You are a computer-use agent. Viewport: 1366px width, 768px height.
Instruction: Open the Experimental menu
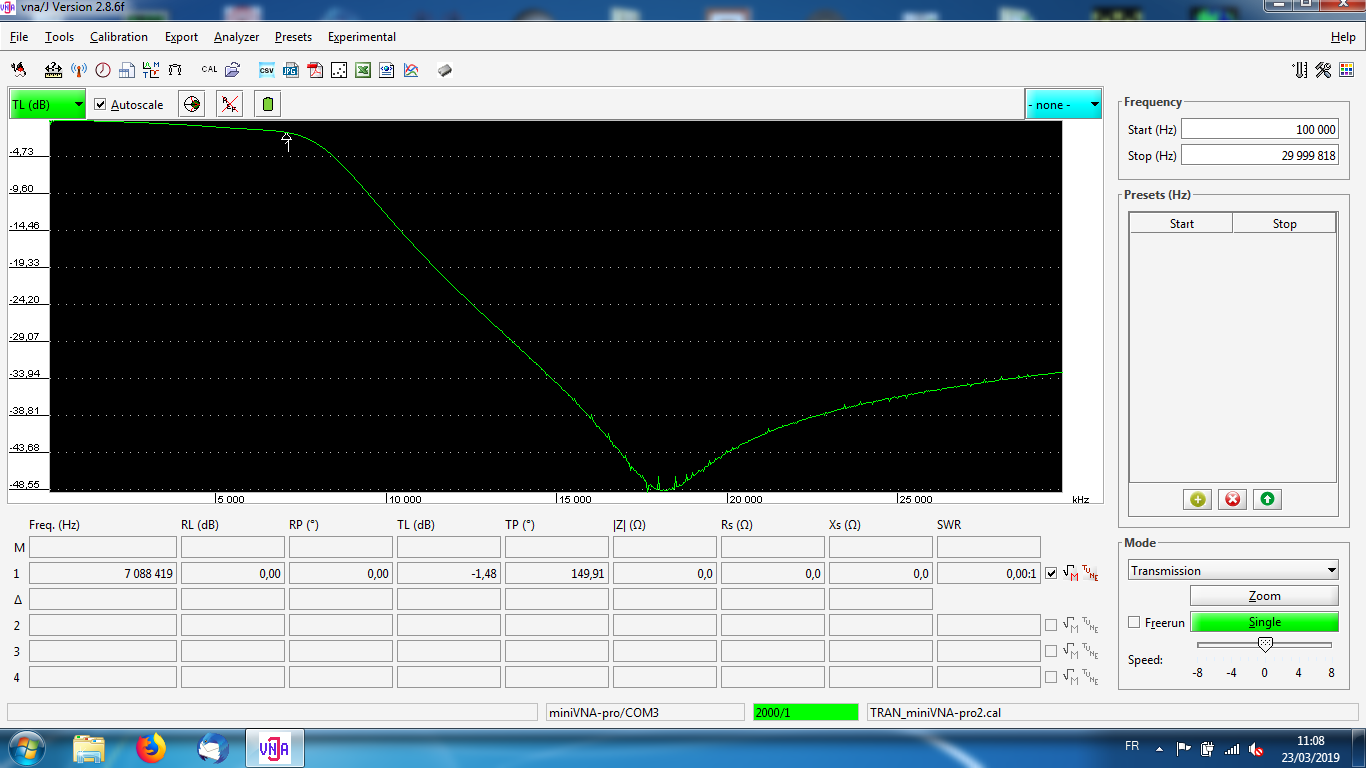(x=362, y=37)
